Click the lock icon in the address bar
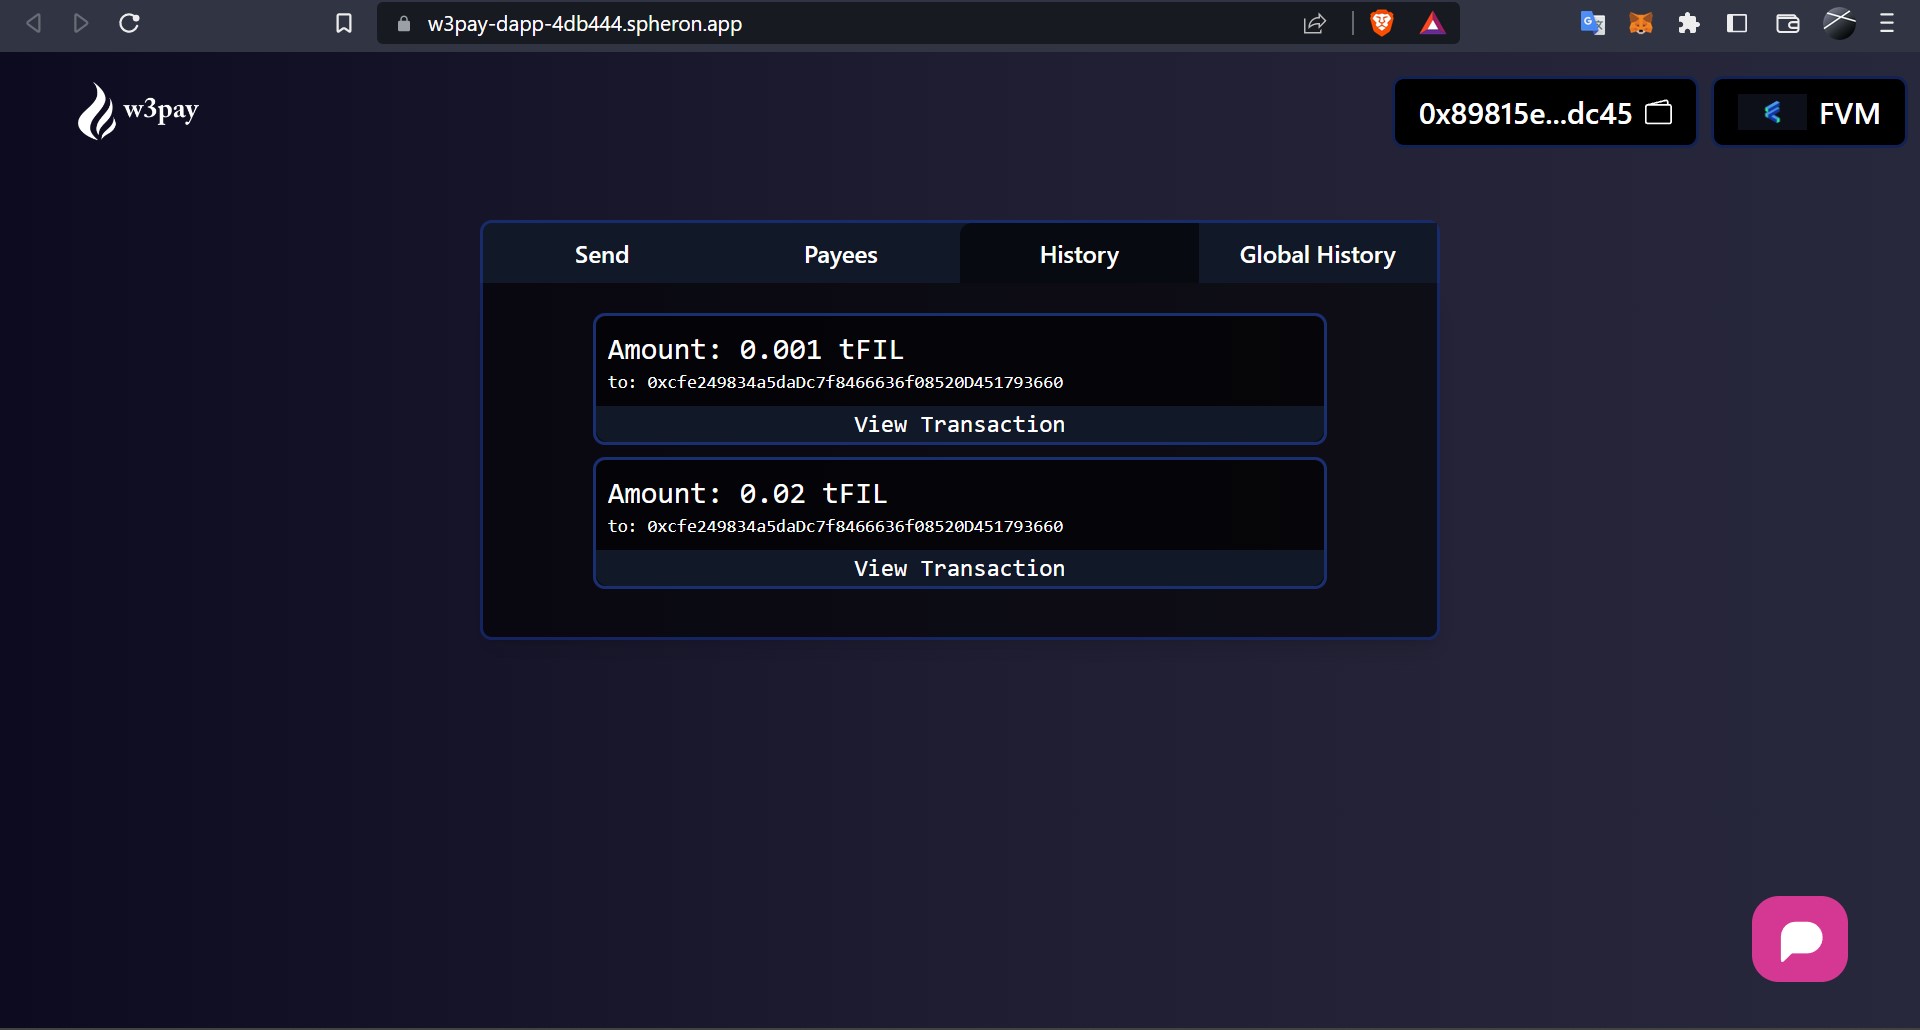This screenshot has height=1030, width=1920. tap(404, 23)
